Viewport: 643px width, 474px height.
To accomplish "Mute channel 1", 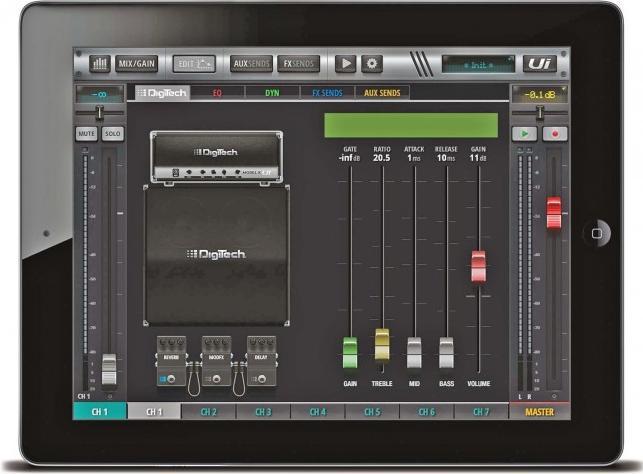I will [87, 134].
